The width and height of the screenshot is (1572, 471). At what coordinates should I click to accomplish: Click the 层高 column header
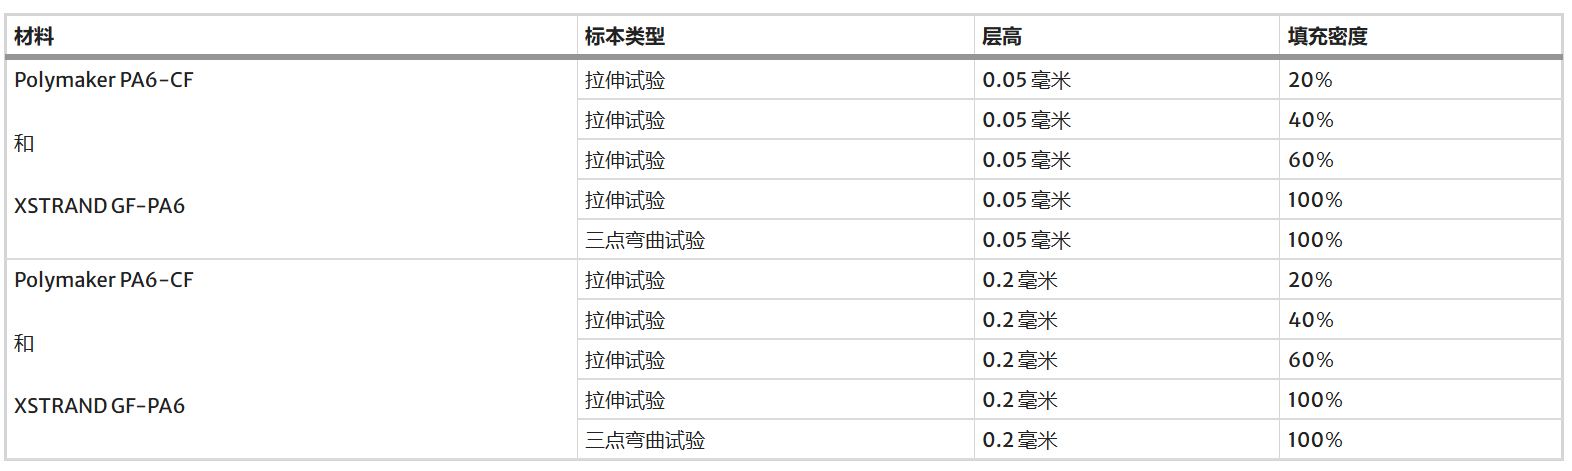point(1002,37)
